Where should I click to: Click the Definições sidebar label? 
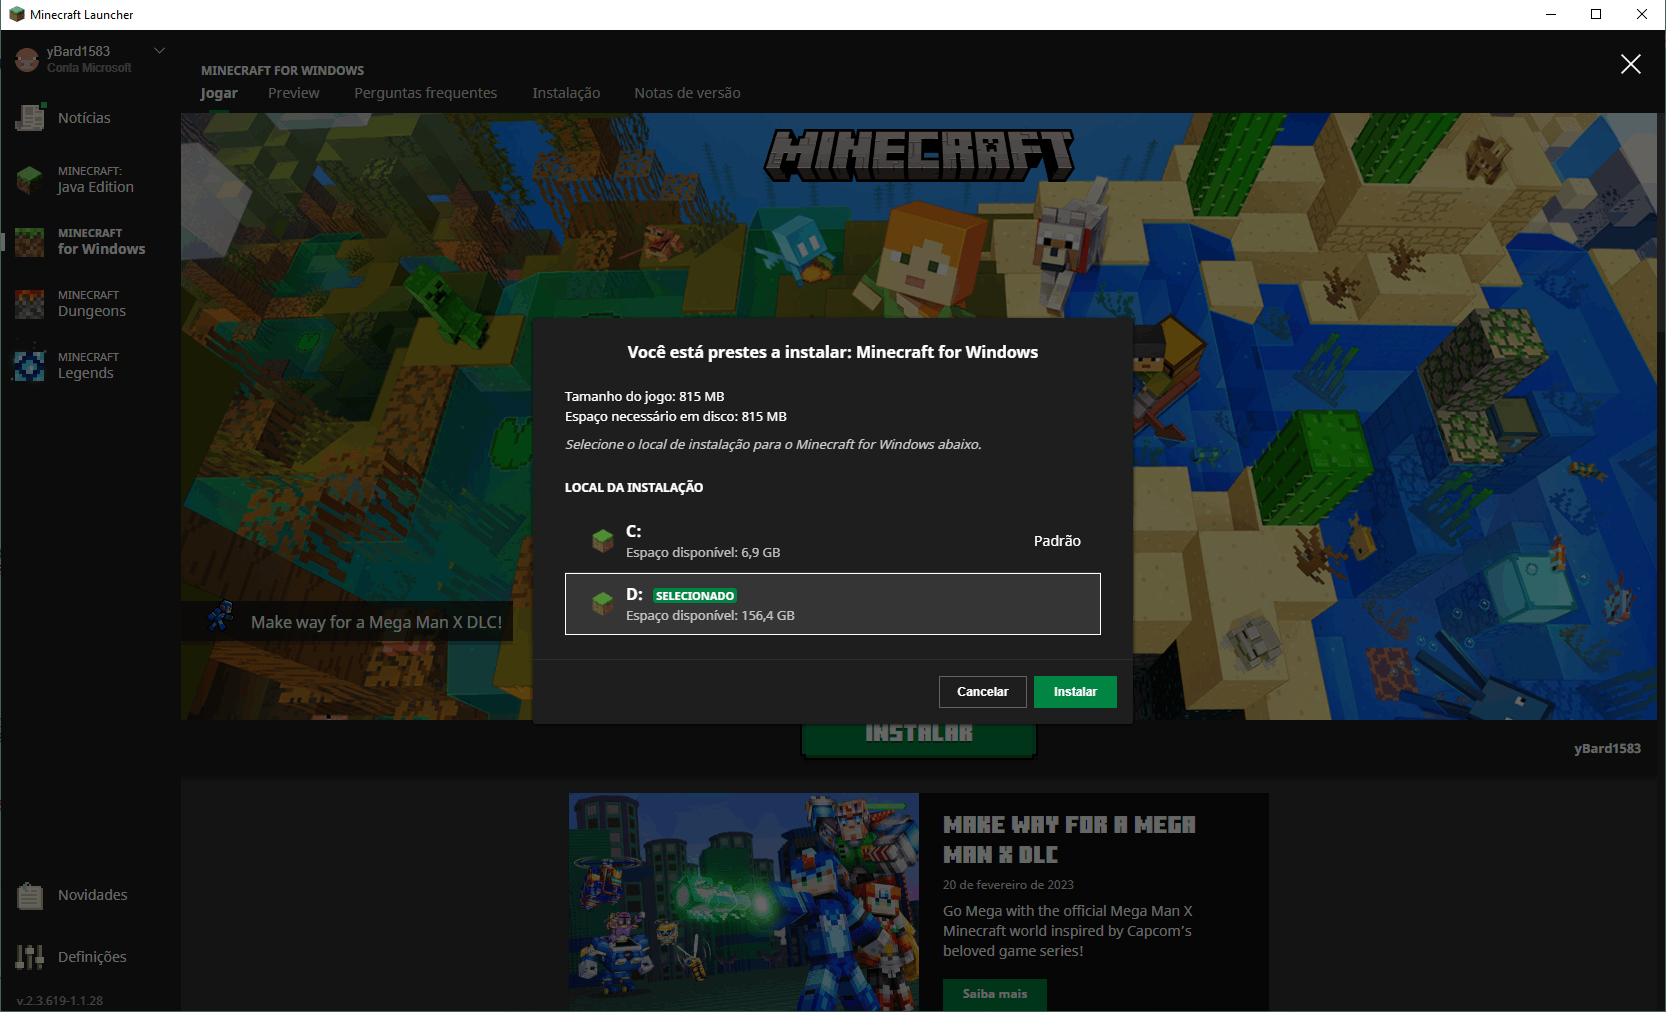(x=92, y=957)
